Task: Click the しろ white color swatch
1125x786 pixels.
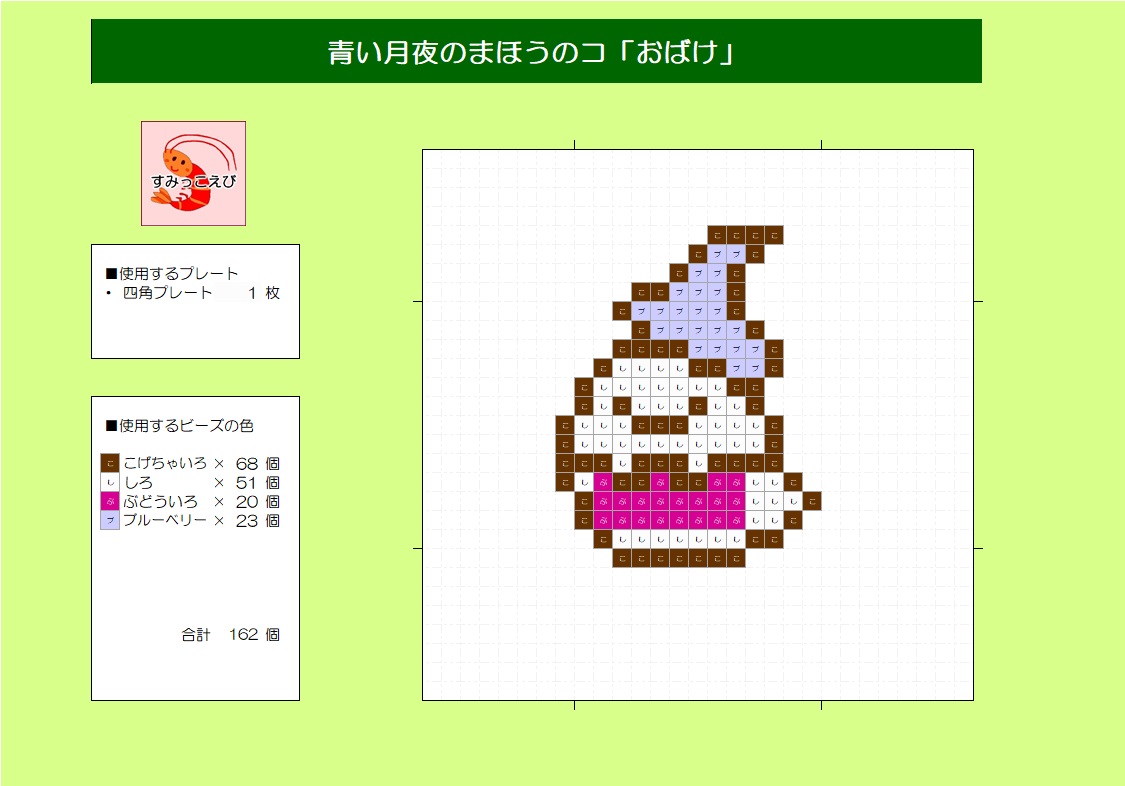Action: pos(110,483)
